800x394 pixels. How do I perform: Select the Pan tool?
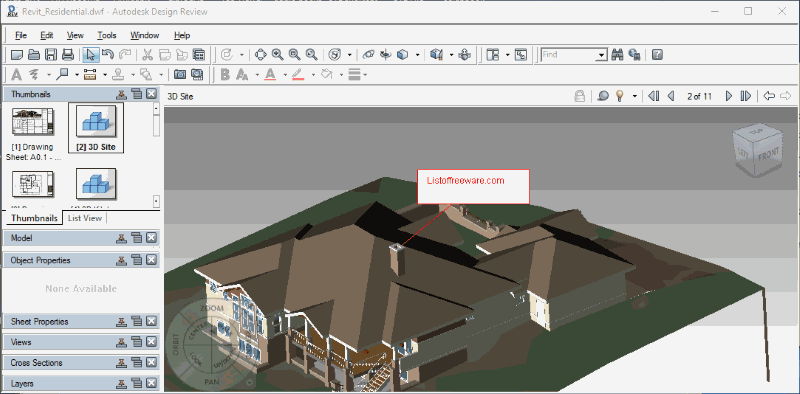click(261, 55)
